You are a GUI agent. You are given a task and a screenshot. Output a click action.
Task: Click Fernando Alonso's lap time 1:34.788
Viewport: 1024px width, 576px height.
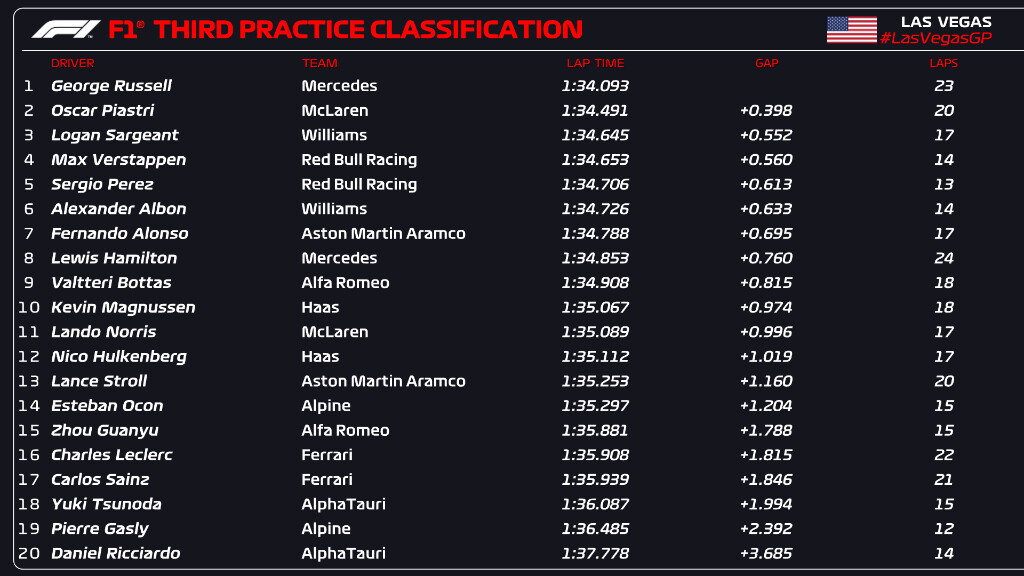[595, 233]
